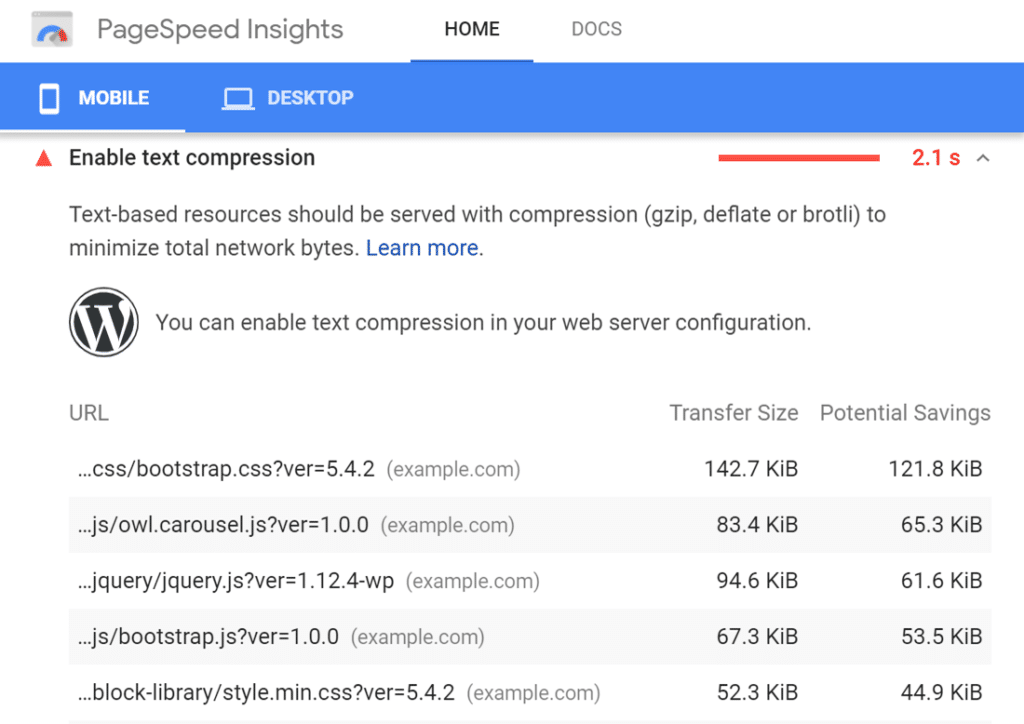
Task: Click the PageSpeed Insights gauge logo
Action: tap(53, 30)
